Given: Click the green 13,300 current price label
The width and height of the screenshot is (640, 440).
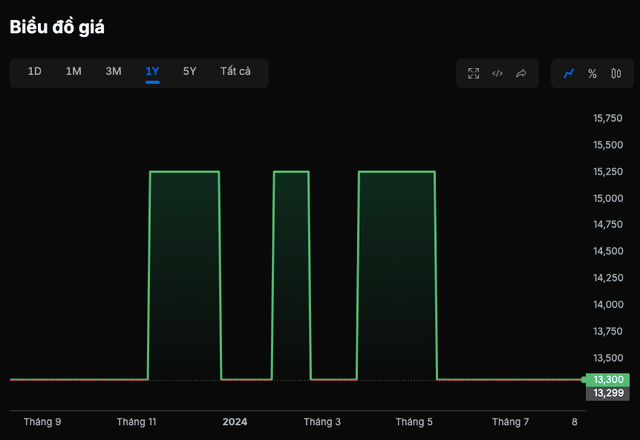Looking at the screenshot, I should tap(608, 380).
